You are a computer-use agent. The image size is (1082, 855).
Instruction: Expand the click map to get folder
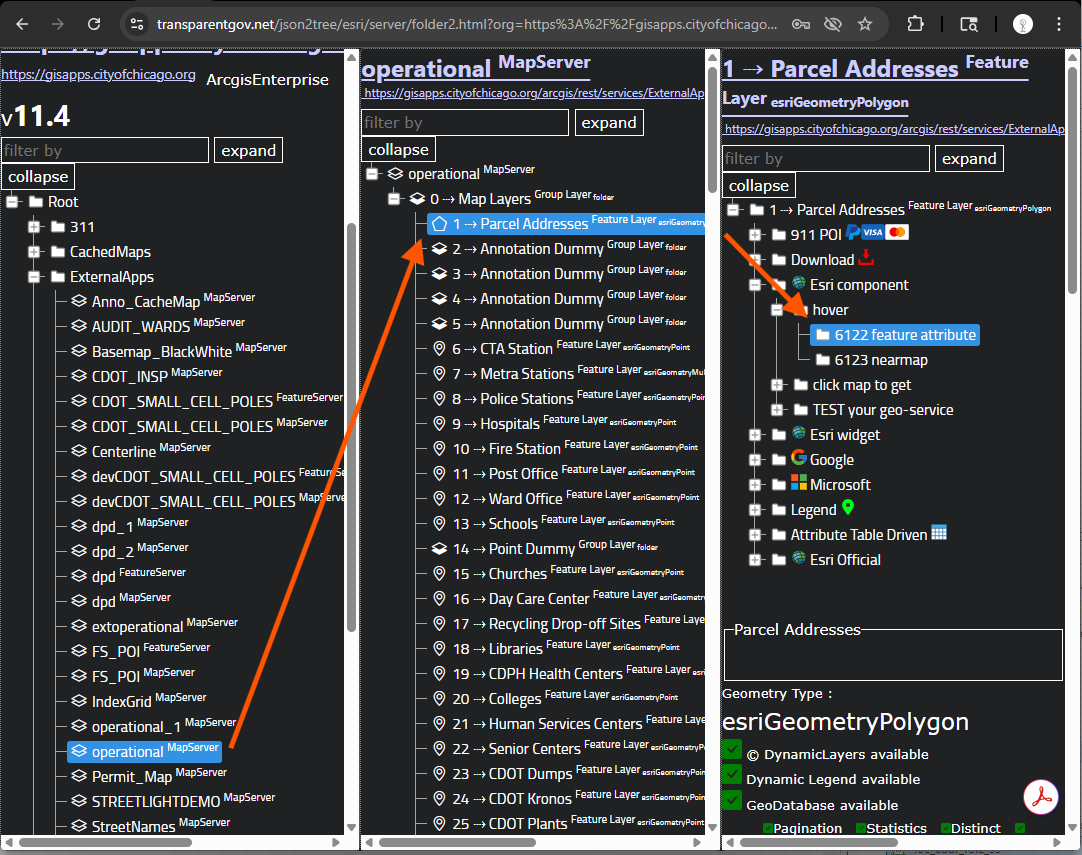[x=777, y=385]
